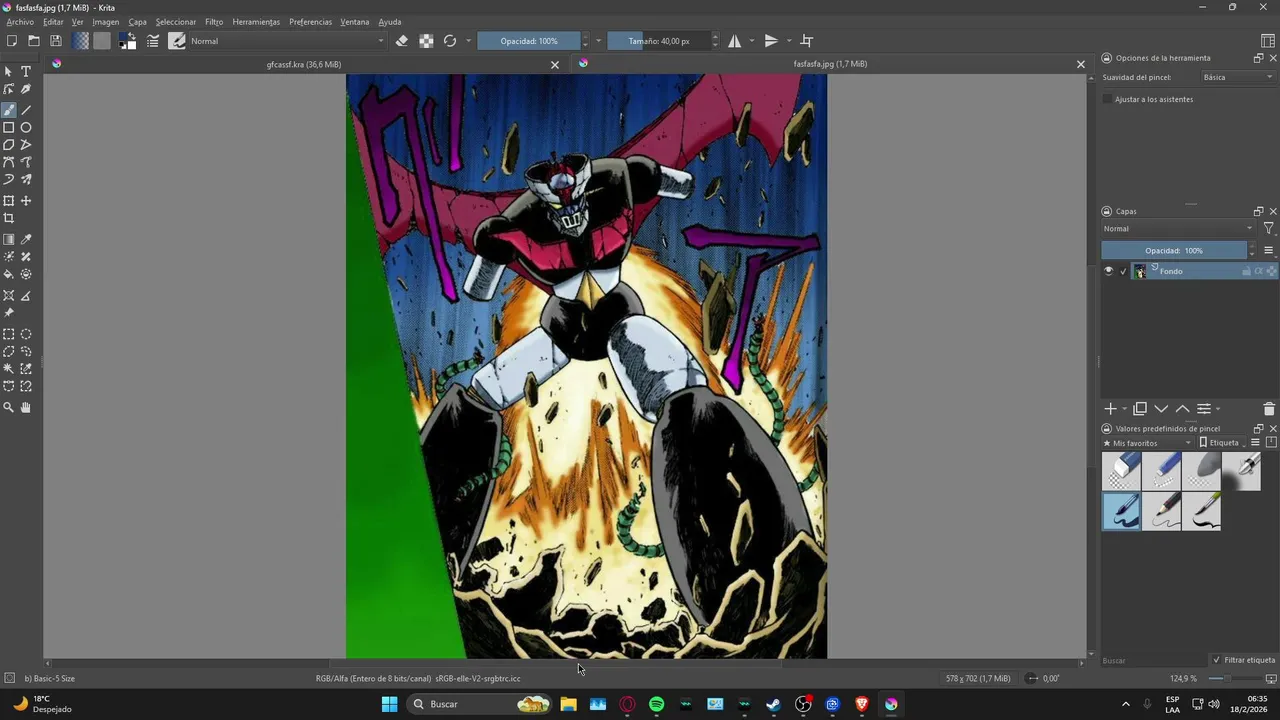Select the Pan hand tool
This screenshot has width=1280, height=720.
click(x=26, y=408)
